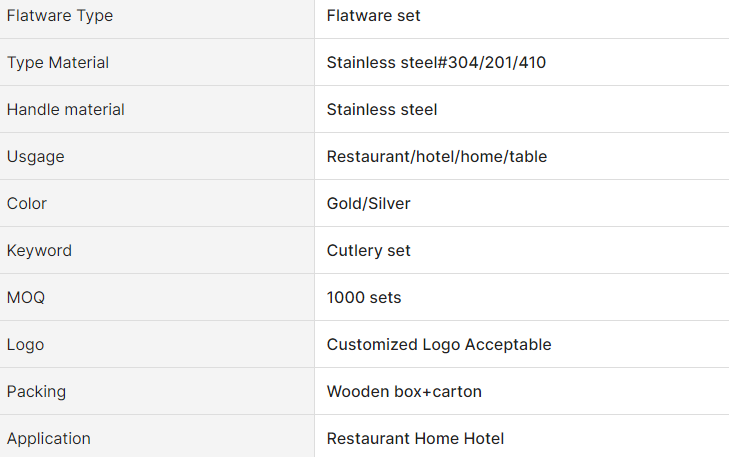
Task: Click the '1000 sets' value
Action: (x=364, y=298)
